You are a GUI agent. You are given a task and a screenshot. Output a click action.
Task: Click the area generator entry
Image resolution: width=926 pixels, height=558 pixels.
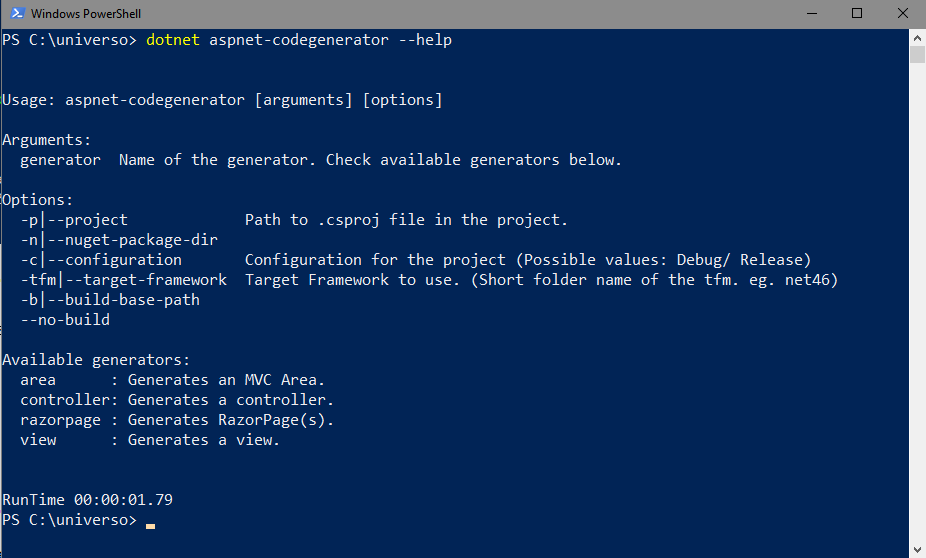click(x=172, y=380)
